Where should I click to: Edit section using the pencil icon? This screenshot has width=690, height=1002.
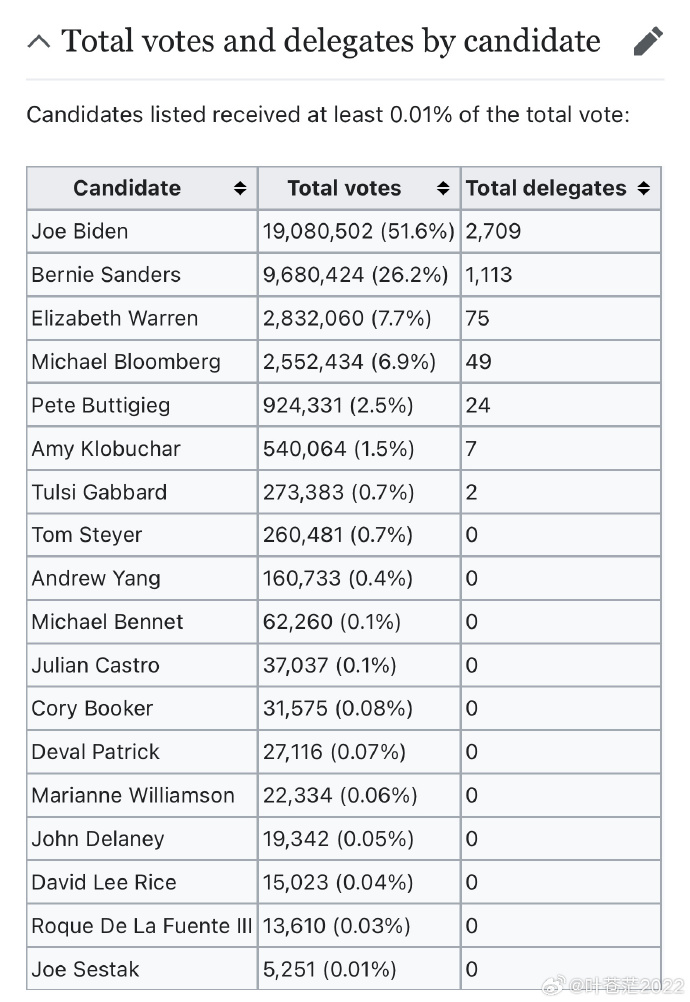click(648, 42)
